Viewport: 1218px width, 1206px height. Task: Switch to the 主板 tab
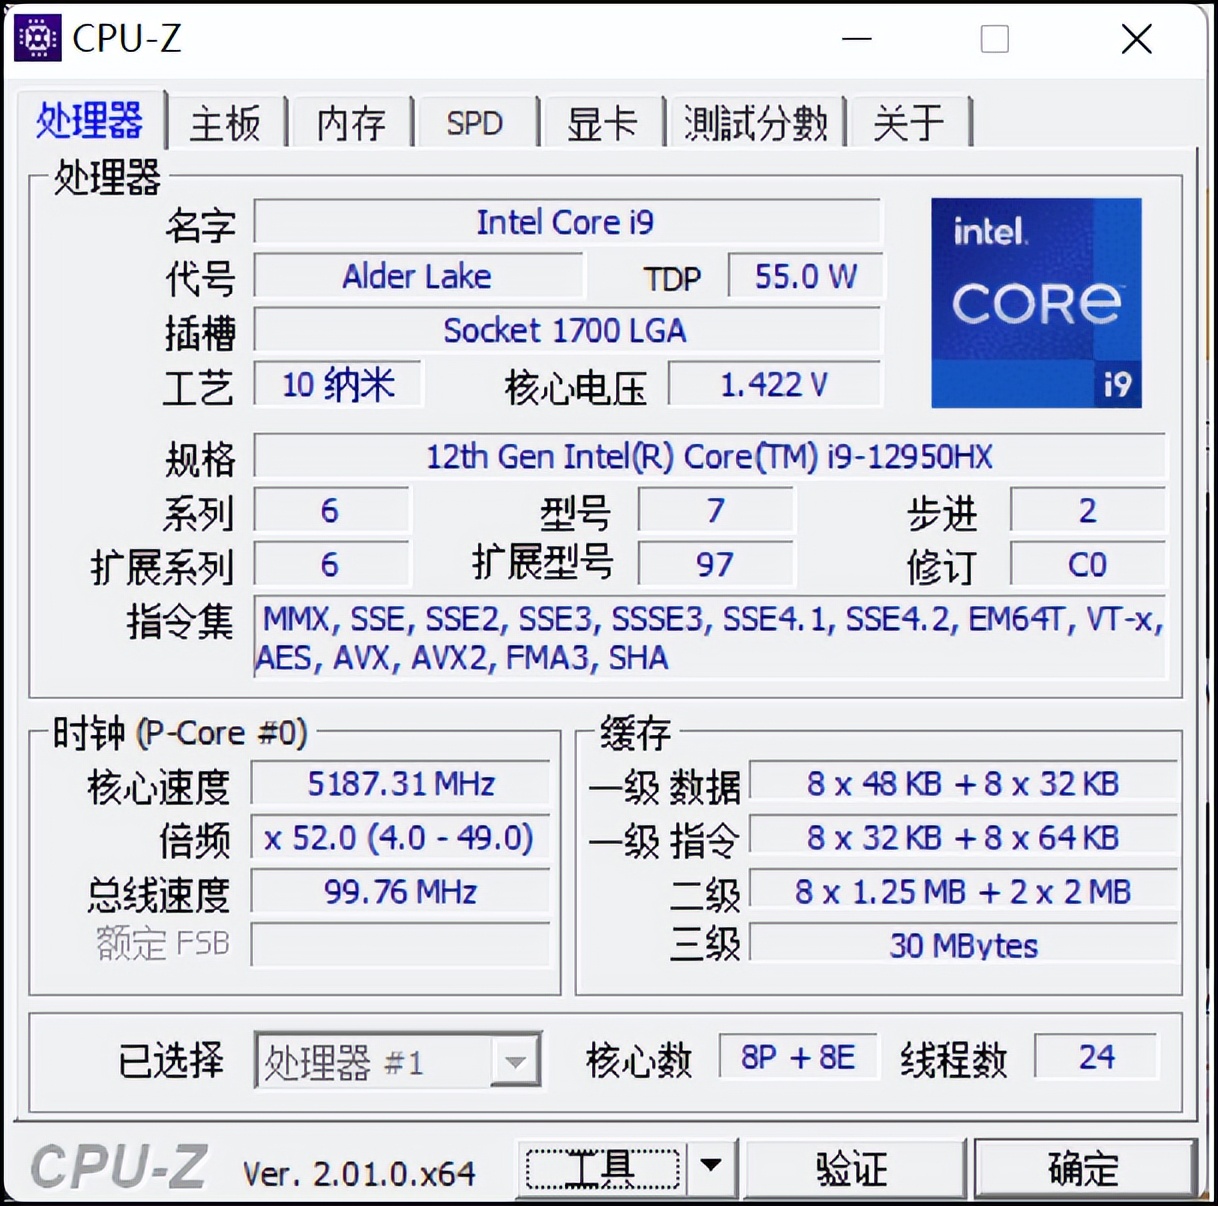click(x=225, y=121)
